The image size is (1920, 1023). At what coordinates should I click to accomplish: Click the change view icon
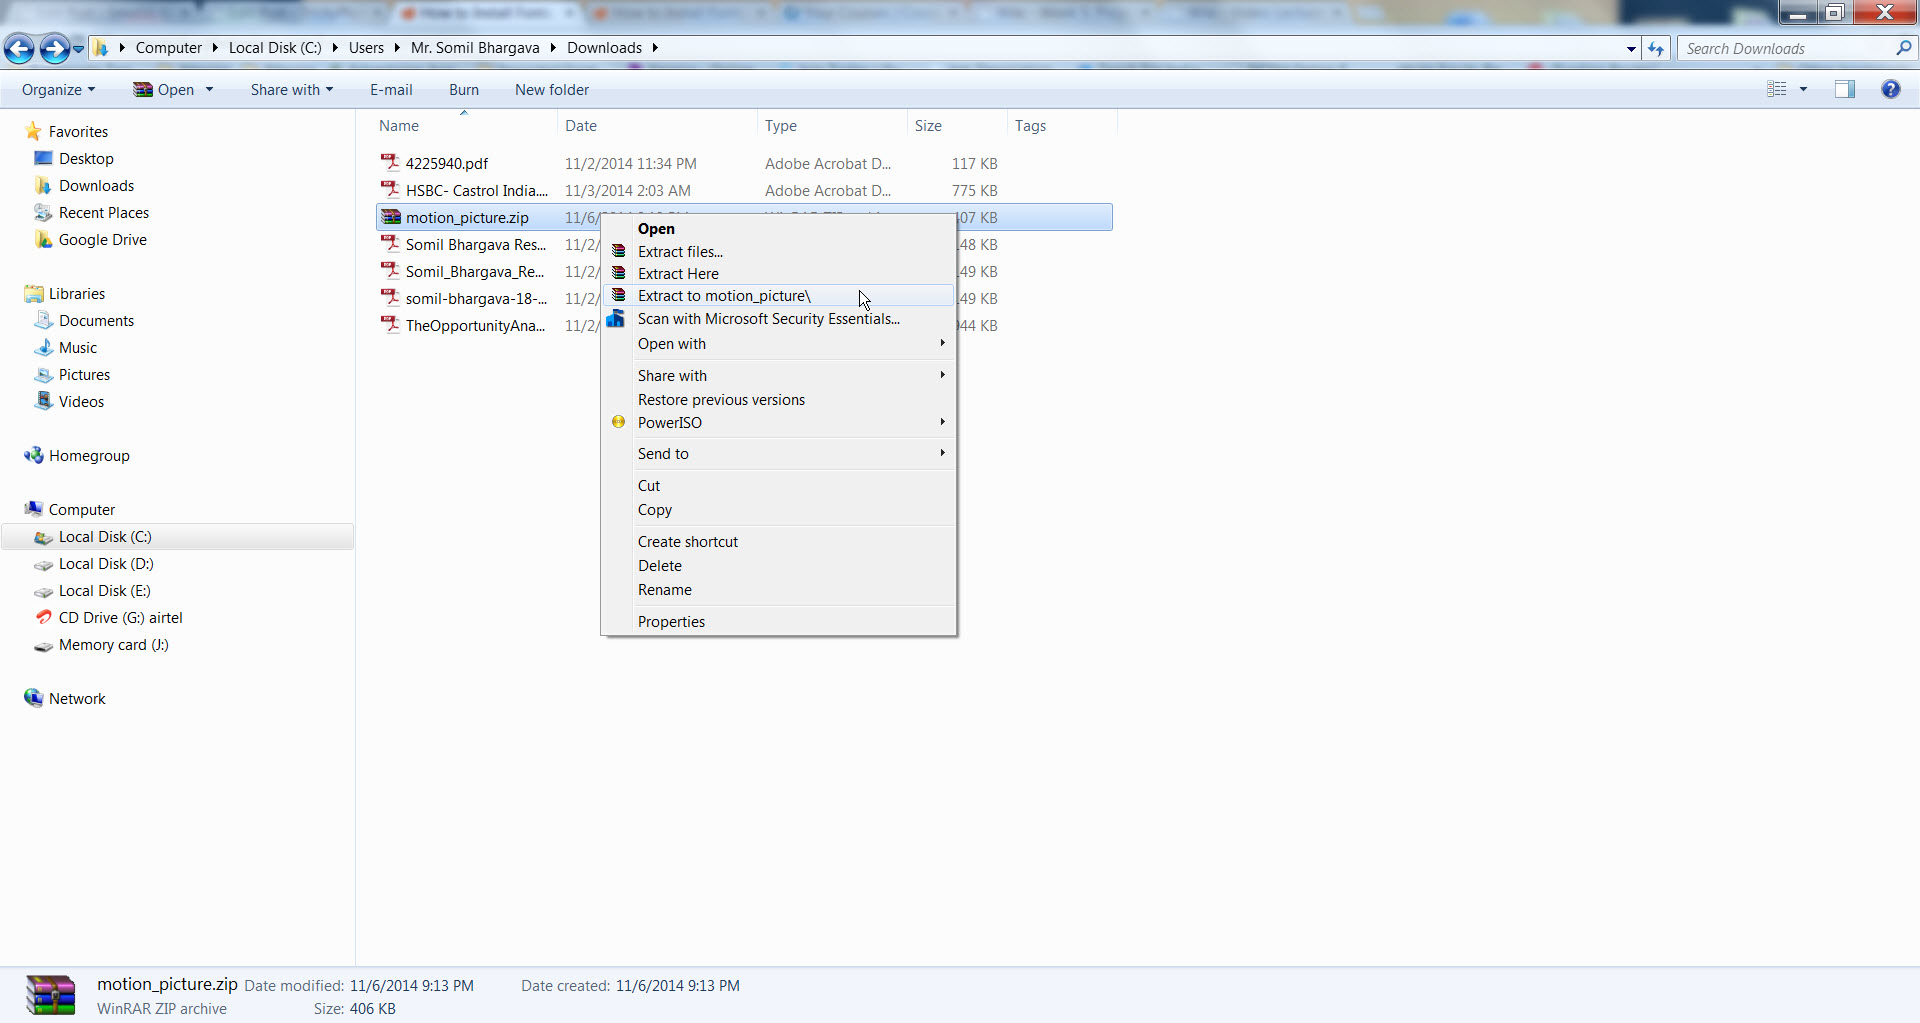click(x=1776, y=89)
